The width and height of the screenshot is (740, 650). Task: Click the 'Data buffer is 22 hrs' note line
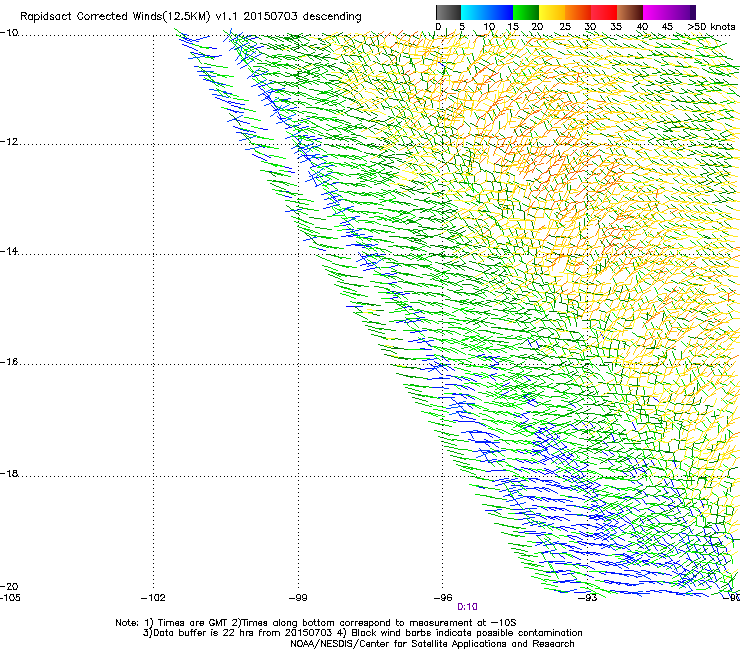362,633
